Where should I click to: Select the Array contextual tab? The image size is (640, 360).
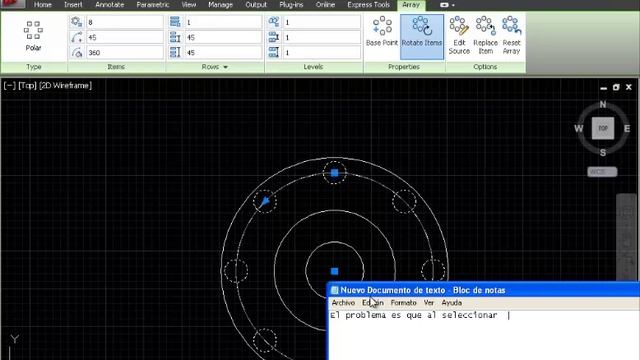point(411,5)
